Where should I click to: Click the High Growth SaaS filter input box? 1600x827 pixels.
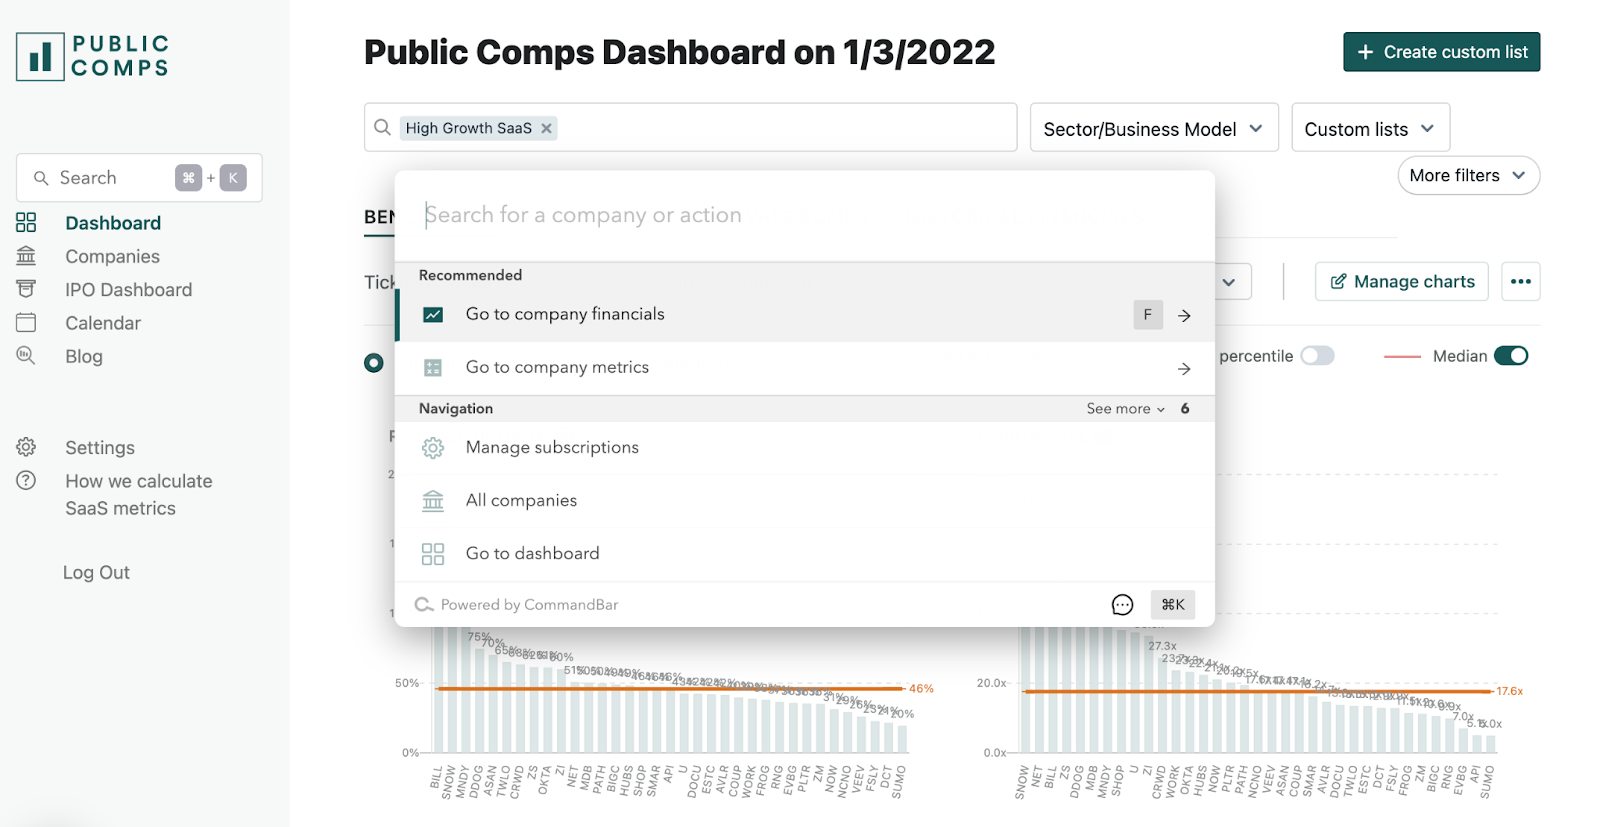click(690, 128)
